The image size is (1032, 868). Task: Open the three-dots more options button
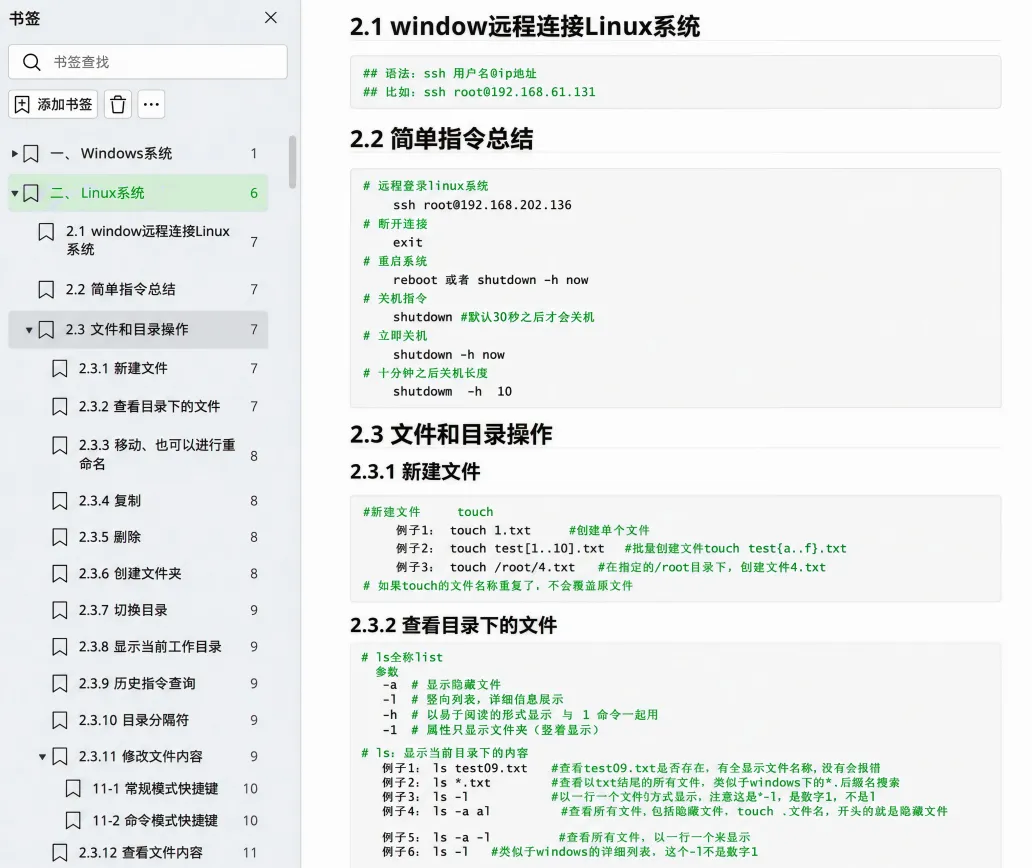pyautogui.click(x=151, y=105)
